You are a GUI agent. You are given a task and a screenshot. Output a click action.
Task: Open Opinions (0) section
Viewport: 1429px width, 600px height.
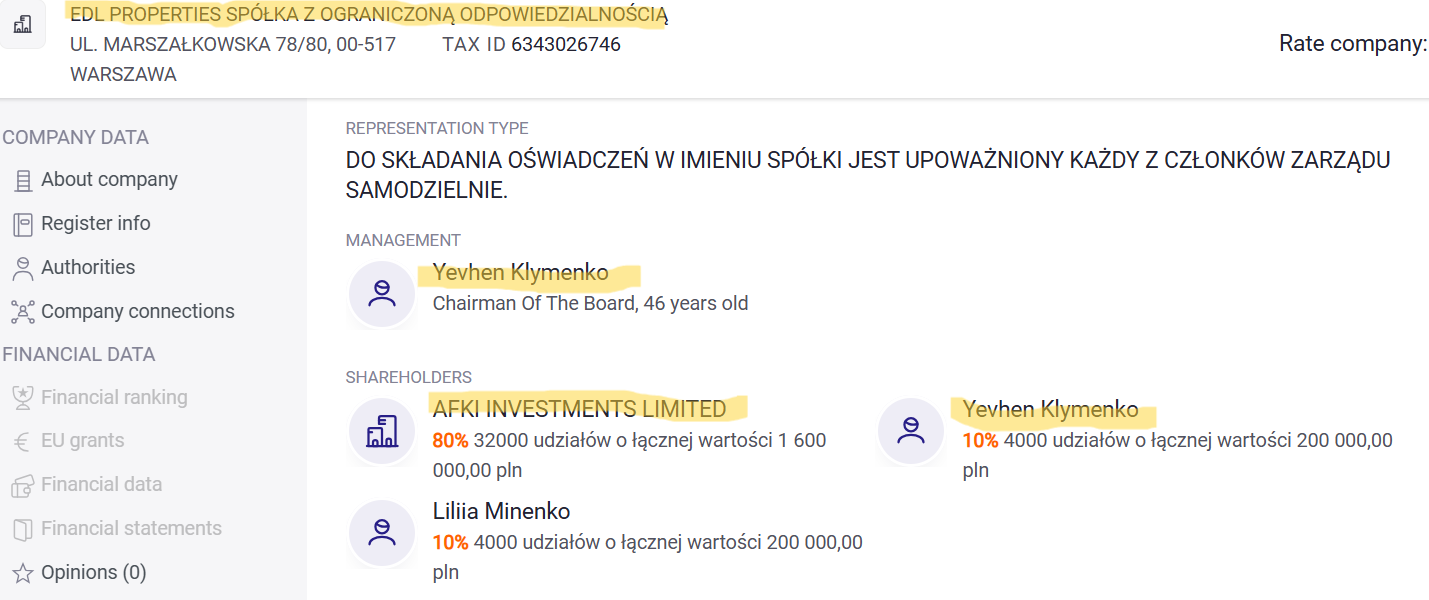[93, 573]
